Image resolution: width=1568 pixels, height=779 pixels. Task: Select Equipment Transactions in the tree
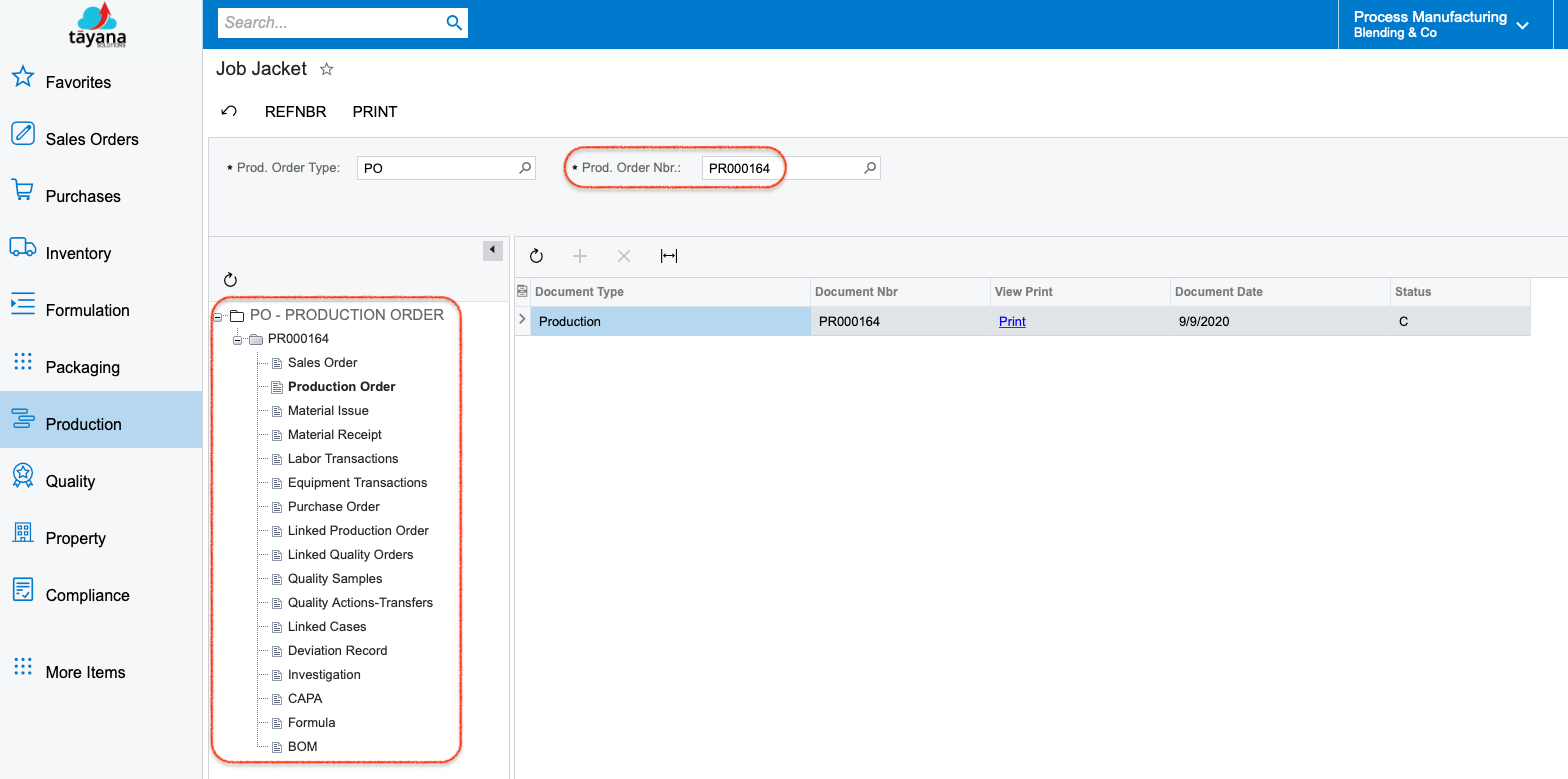pos(357,483)
